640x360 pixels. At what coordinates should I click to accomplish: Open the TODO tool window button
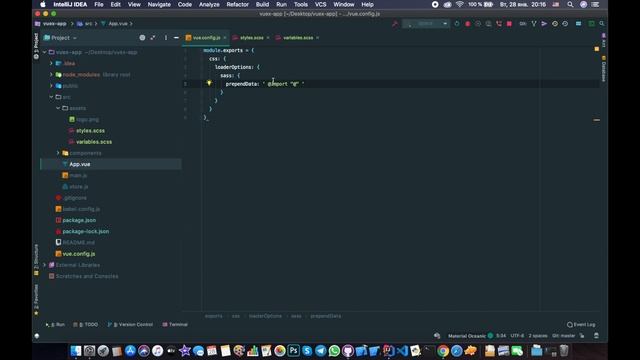86,324
